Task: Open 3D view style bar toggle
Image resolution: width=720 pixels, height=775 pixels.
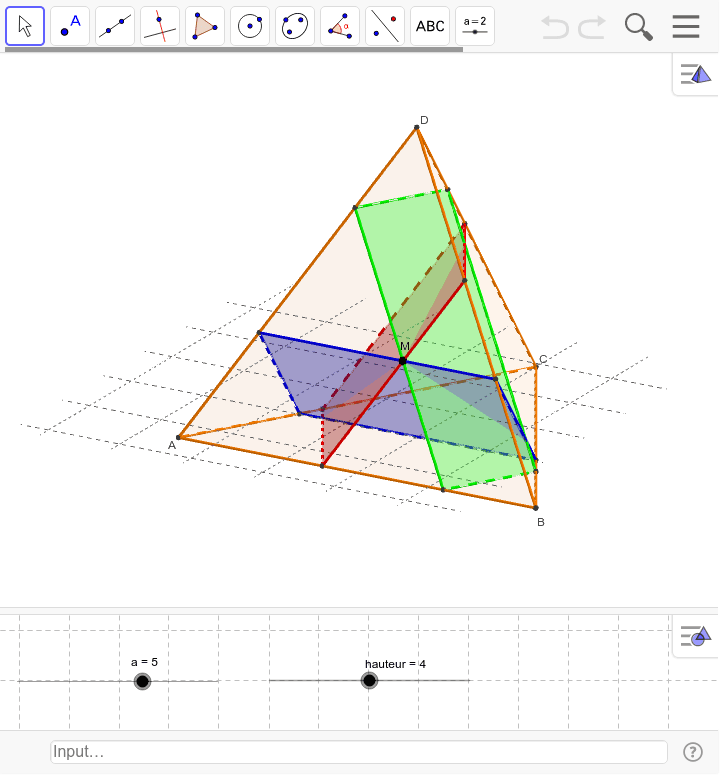Action: tap(695, 75)
